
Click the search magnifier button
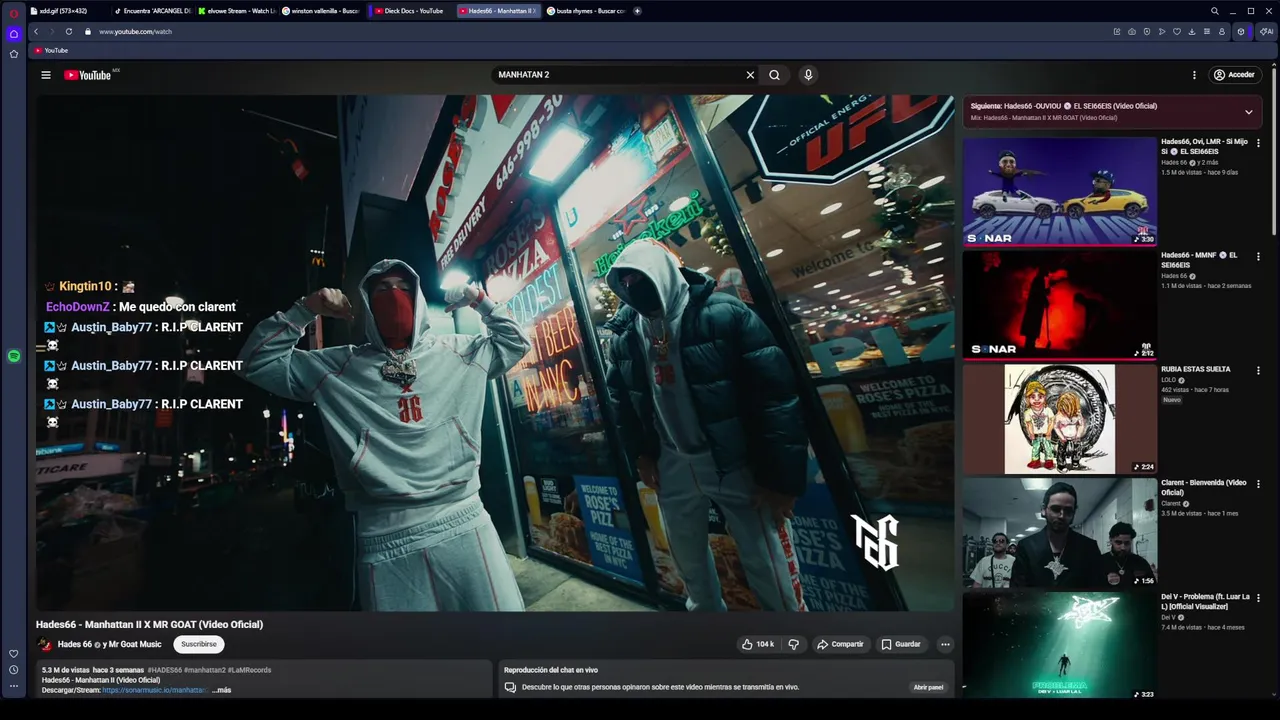tap(774, 75)
